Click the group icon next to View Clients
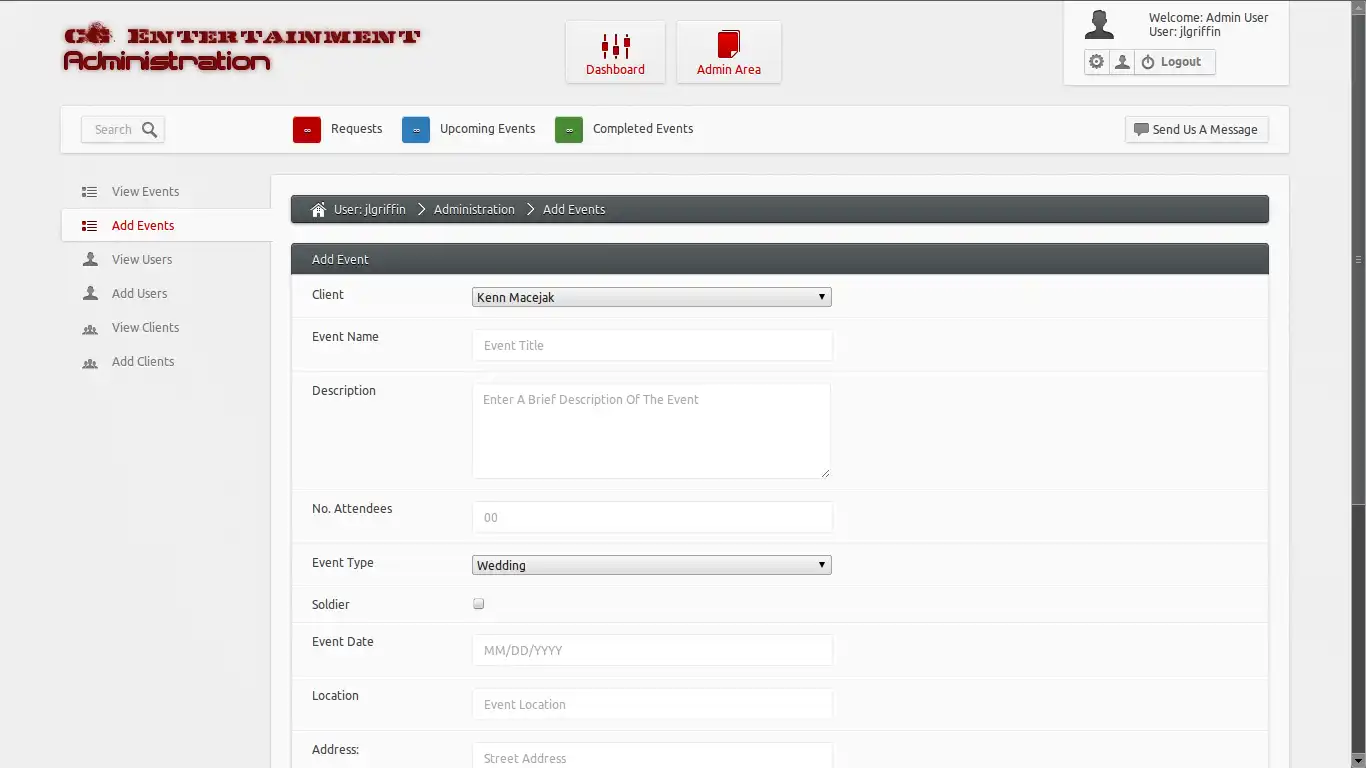The image size is (1366, 768). click(x=90, y=328)
